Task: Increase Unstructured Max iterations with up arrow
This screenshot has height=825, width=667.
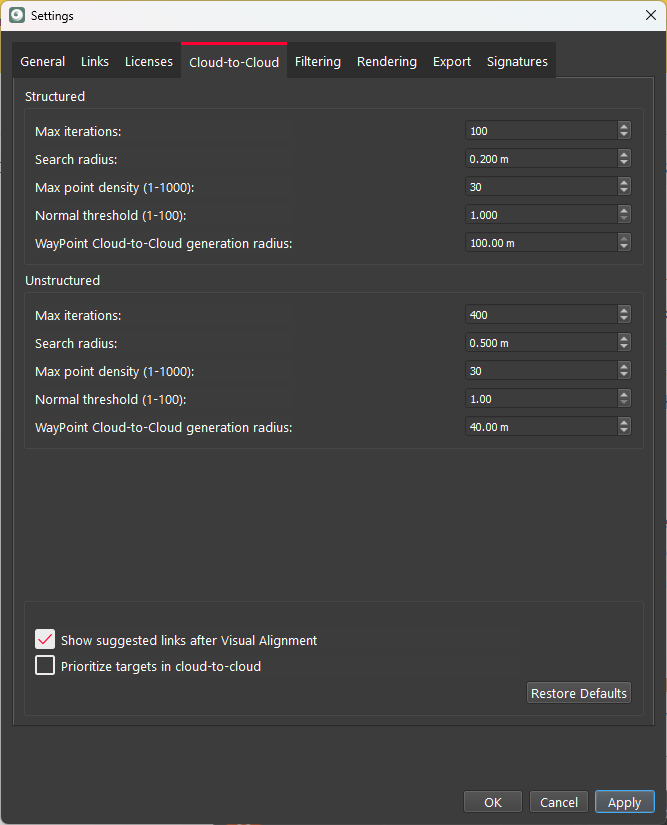Action: pos(624,311)
